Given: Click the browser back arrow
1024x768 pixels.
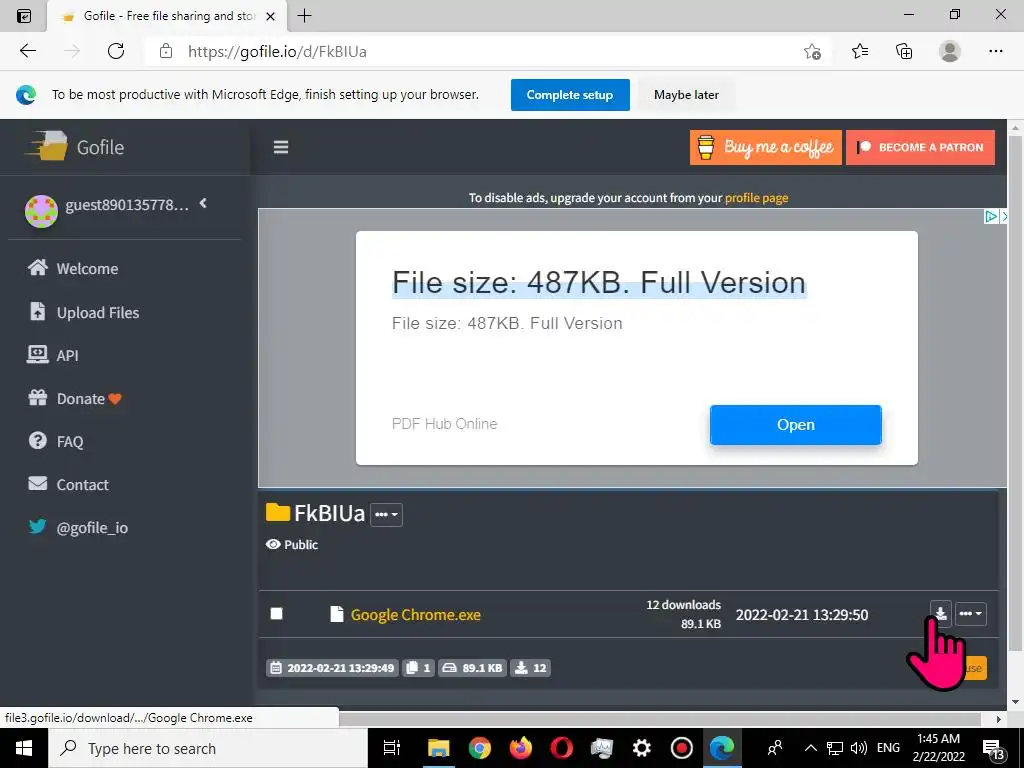Looking at the screenshot, I should 27,51.
